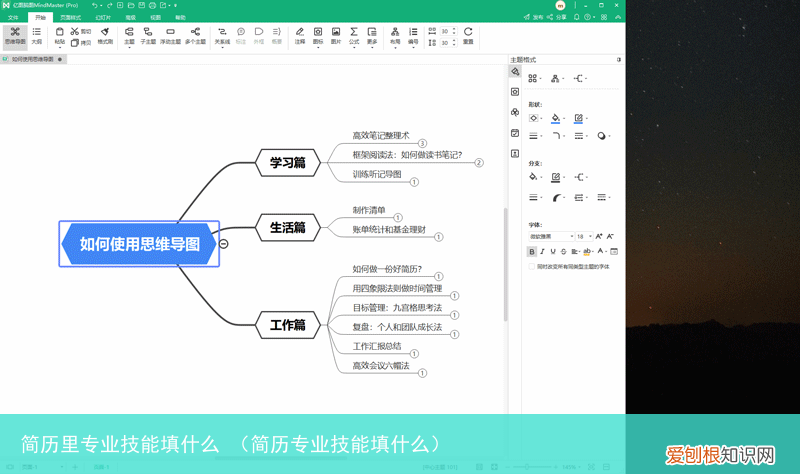Click the undo arrow in the title bar
800x474 pixels.
point(94,5)
